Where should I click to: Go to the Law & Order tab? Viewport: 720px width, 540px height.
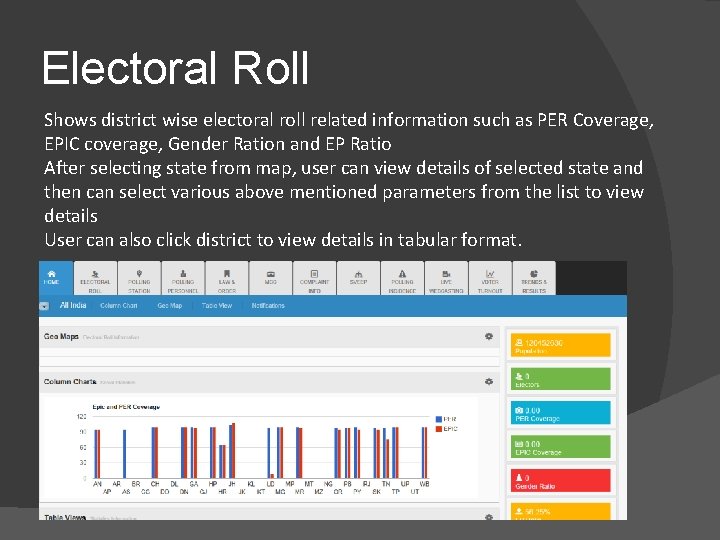tap(227, 278)
